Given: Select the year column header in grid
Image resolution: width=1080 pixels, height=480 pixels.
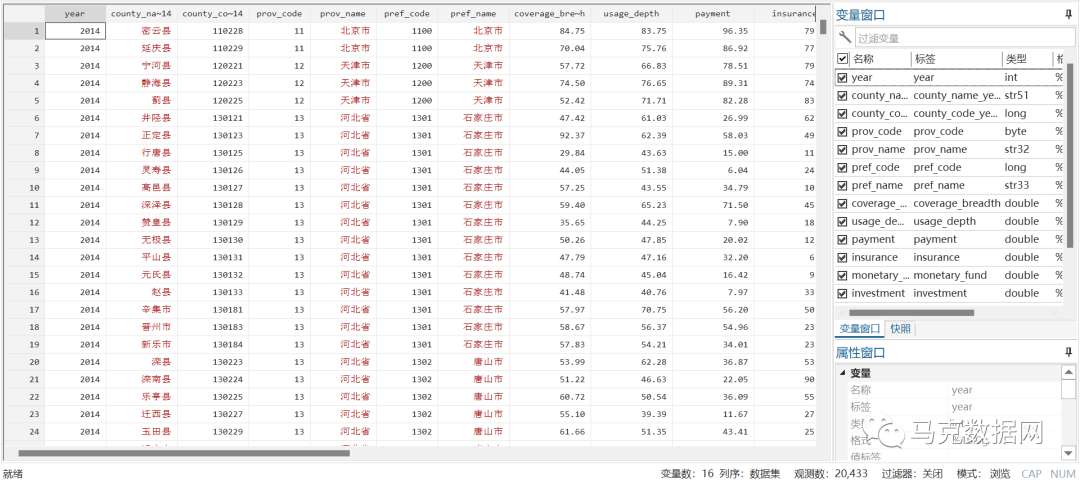Looking at the screenshot, I should 75,13.
